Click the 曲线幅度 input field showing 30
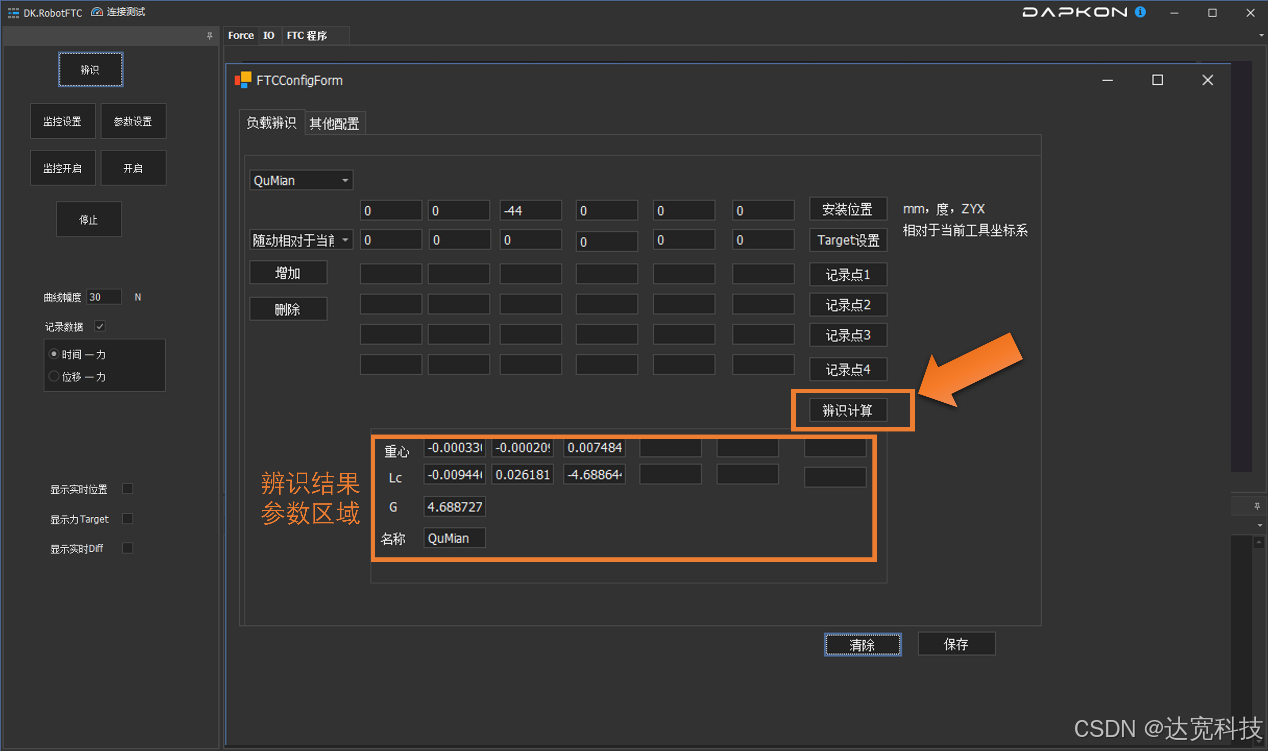The width and height of the screenshot is (1268, 751). pos(104,297)
